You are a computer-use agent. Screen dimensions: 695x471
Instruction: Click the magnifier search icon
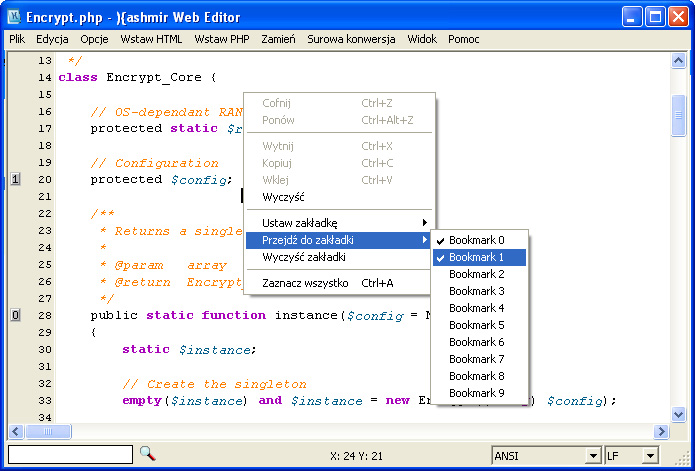[147, 454]
